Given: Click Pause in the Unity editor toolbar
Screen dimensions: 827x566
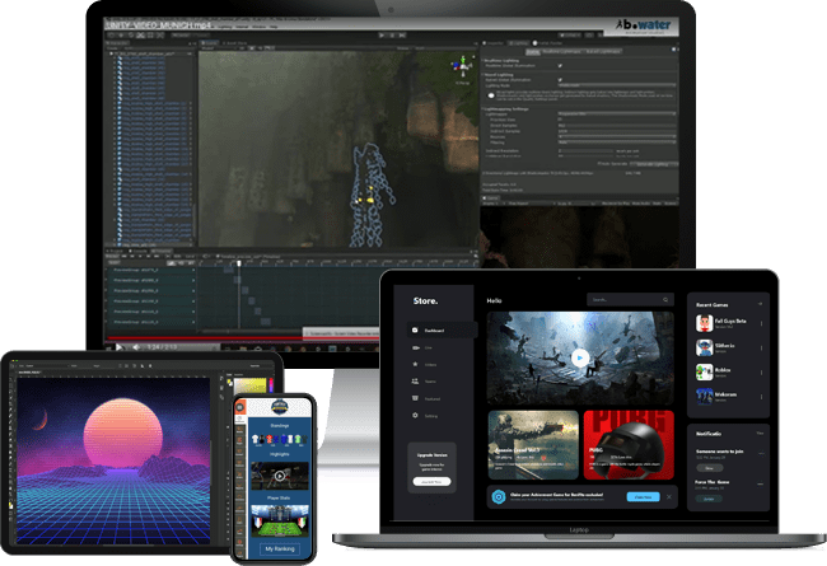Looking at the screenshot, I should pos(392,35).
